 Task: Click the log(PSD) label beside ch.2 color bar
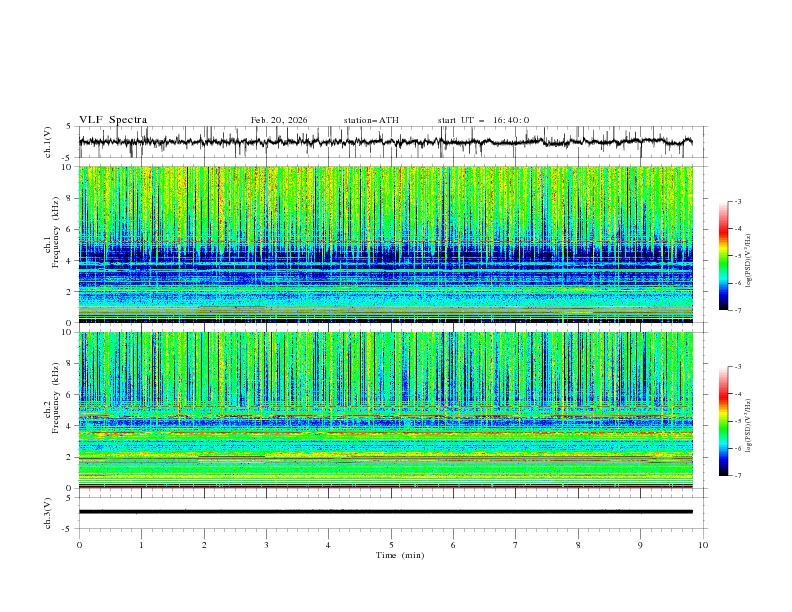coord(748,426)
